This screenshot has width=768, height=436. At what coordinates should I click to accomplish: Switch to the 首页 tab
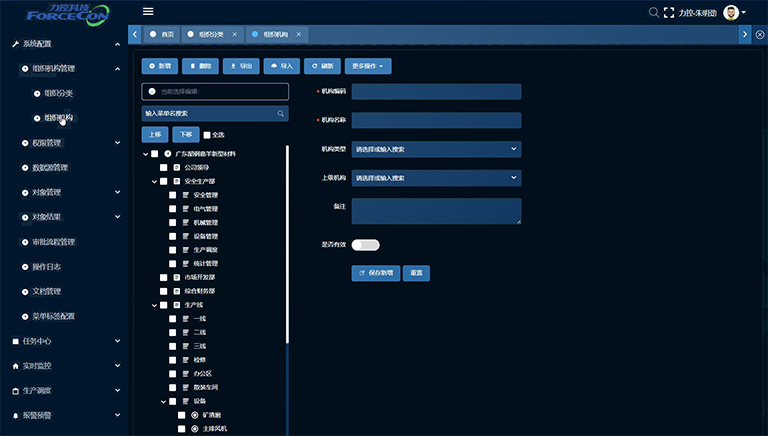[x=161, y=34]
